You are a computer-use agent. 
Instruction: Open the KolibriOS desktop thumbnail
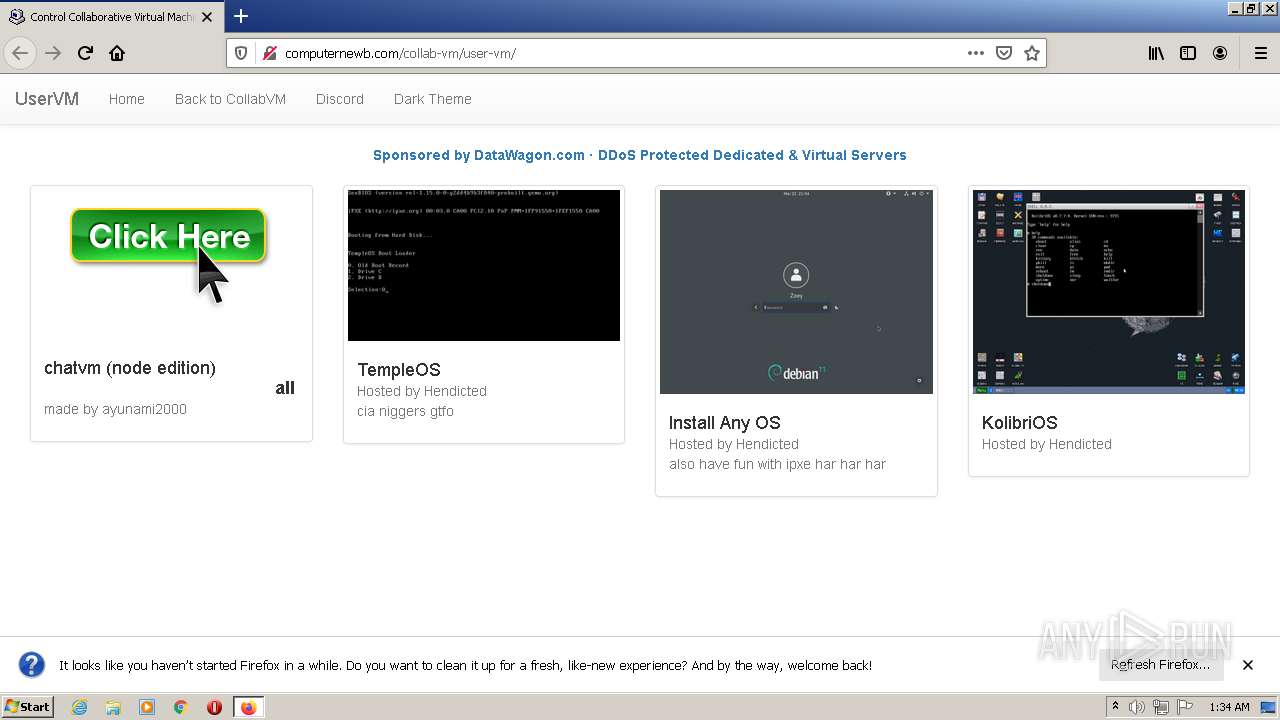pos(1109,292)
